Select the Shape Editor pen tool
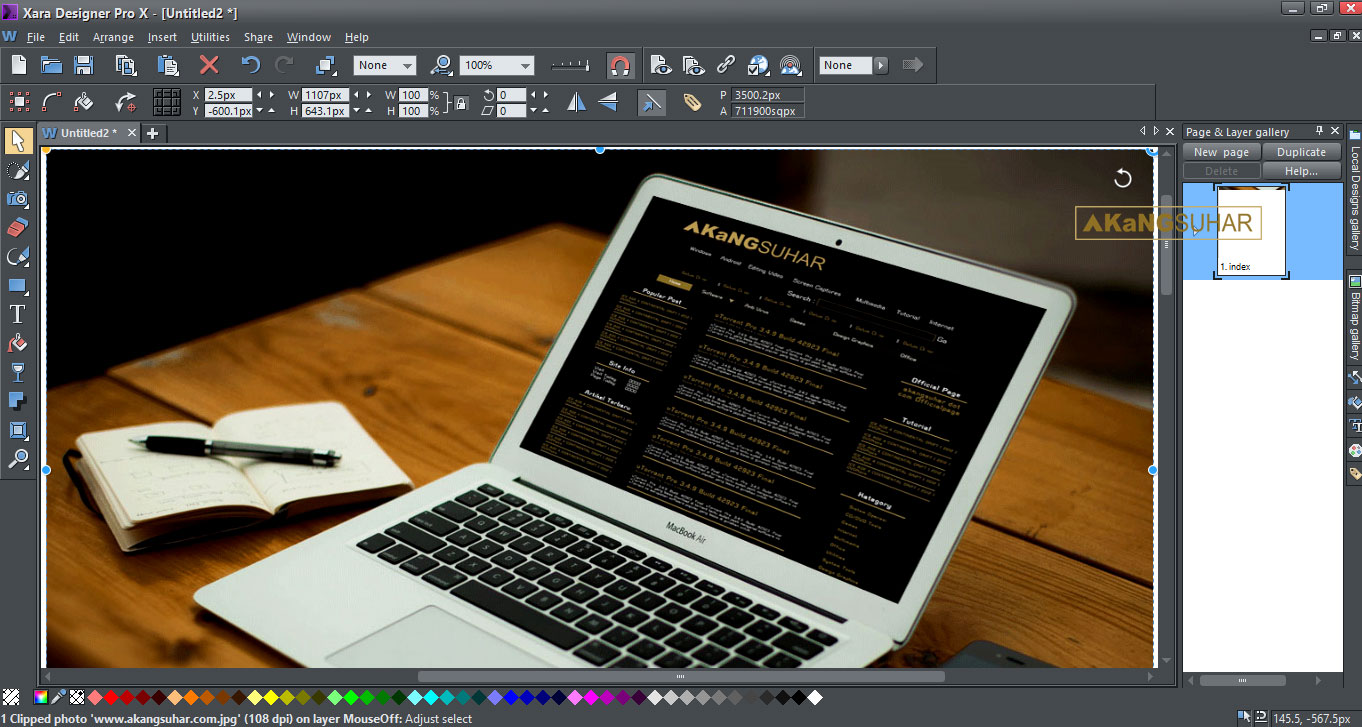 tap(18, 257)
